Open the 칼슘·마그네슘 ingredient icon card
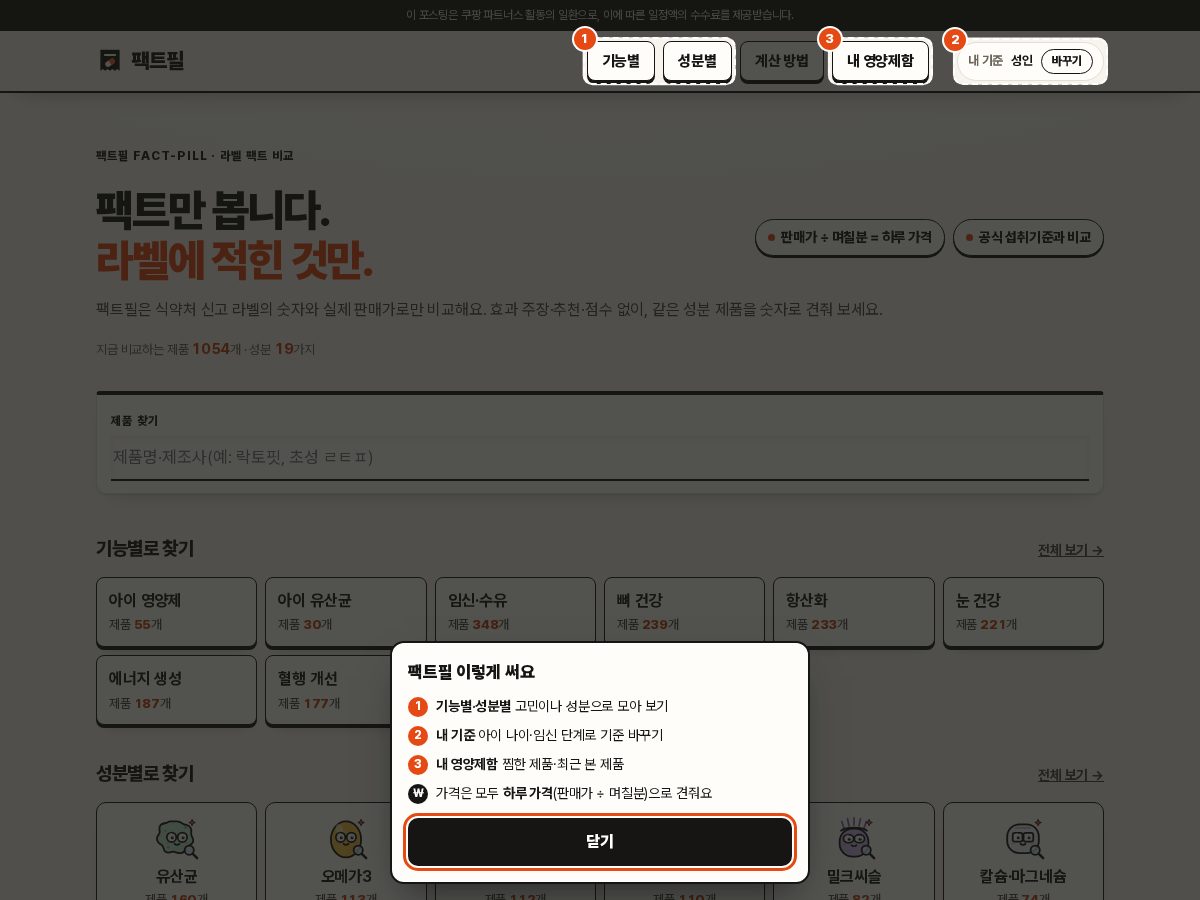This screenshot has height=900, width=1200. click(x=1023, y=851)
